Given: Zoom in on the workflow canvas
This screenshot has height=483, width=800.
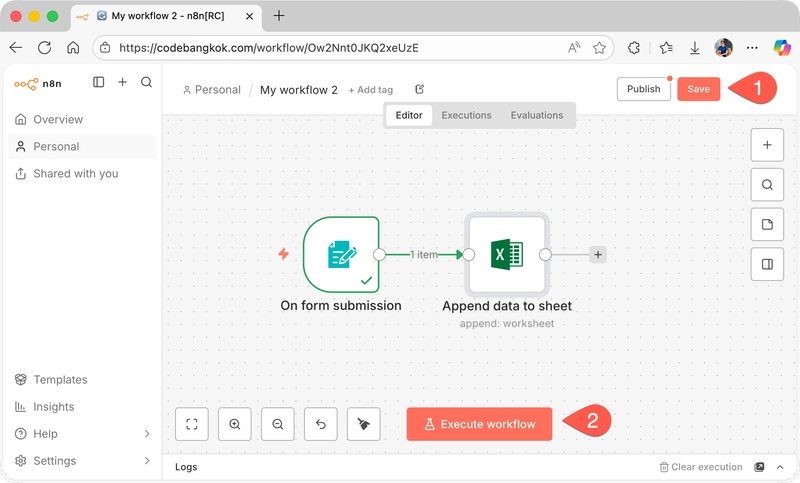Looking at the screenshot, I should [235, 424].
